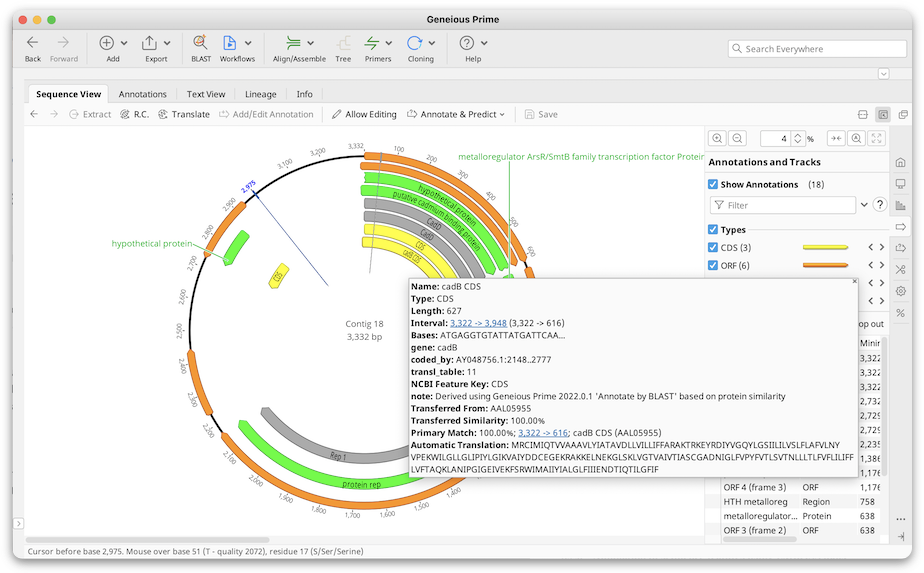Open the Statistics percent tab in side panel
The height and width of the screenshot is (573, 924).
click(x=900, y=313)
